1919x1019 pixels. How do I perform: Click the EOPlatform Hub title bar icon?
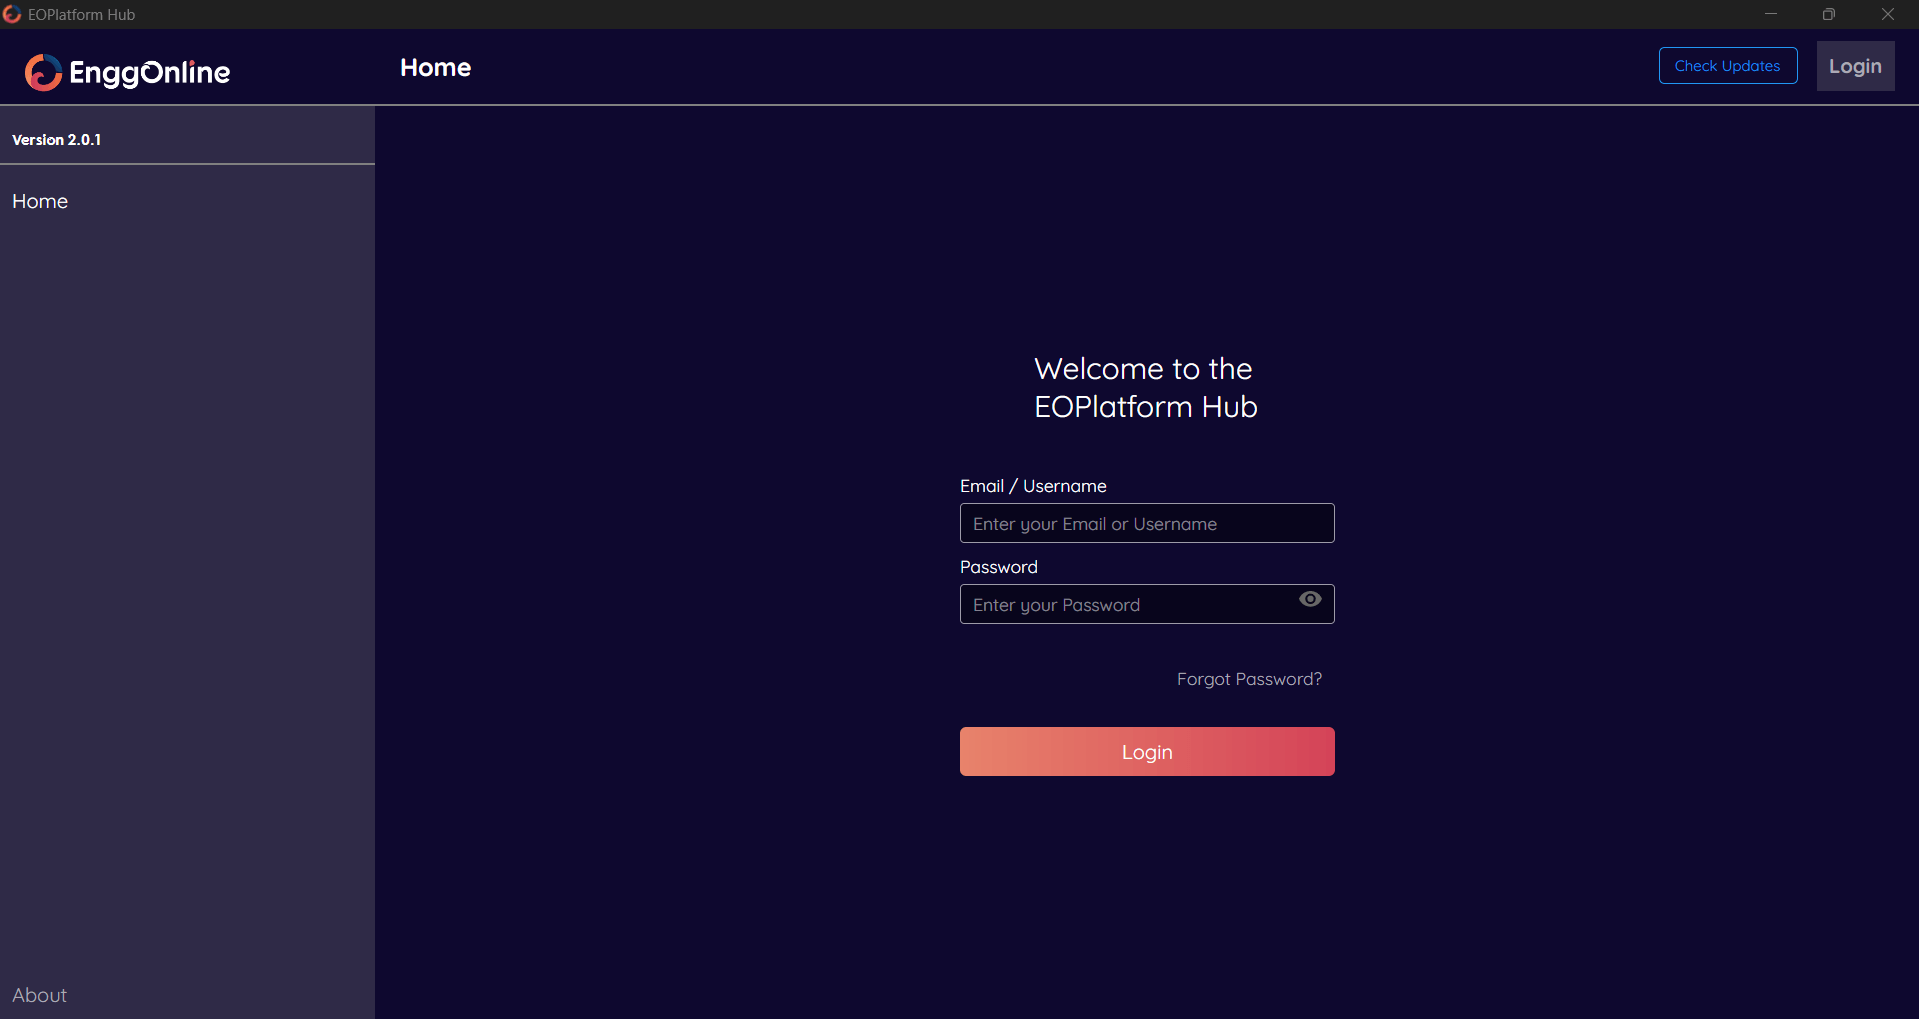click(x=13, y=14)
